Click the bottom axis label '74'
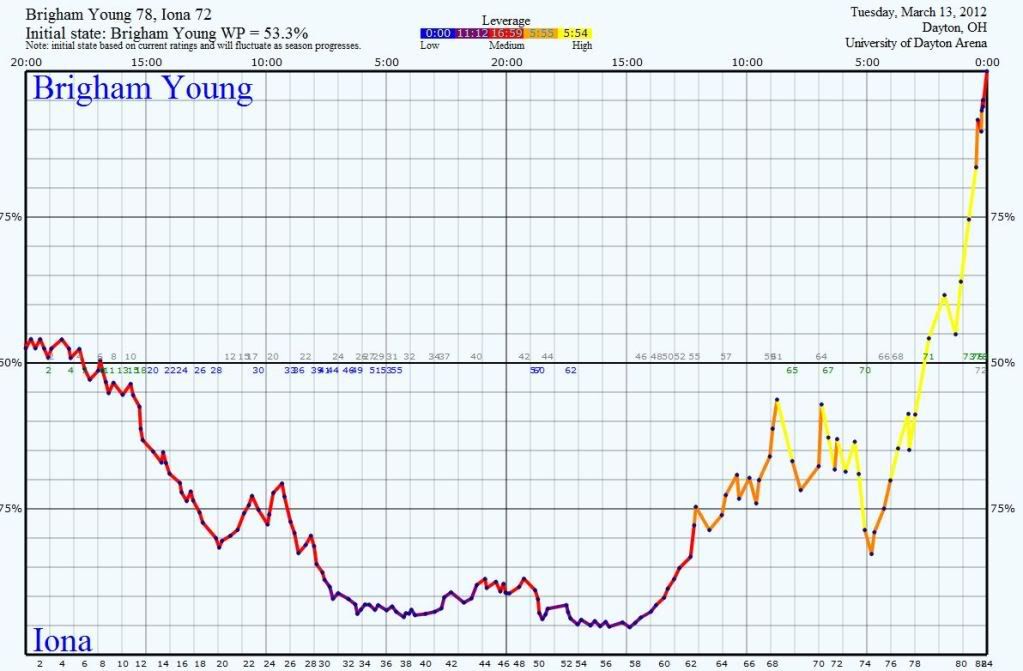1023x671 pixels. click(865, 664)
